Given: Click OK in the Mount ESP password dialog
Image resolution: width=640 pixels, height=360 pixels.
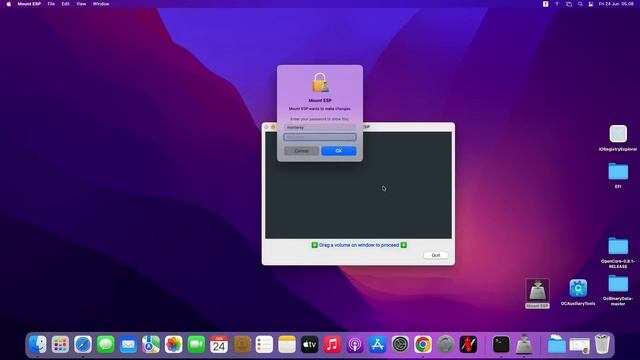Looking at the screenshot, I should click(338, 151).
